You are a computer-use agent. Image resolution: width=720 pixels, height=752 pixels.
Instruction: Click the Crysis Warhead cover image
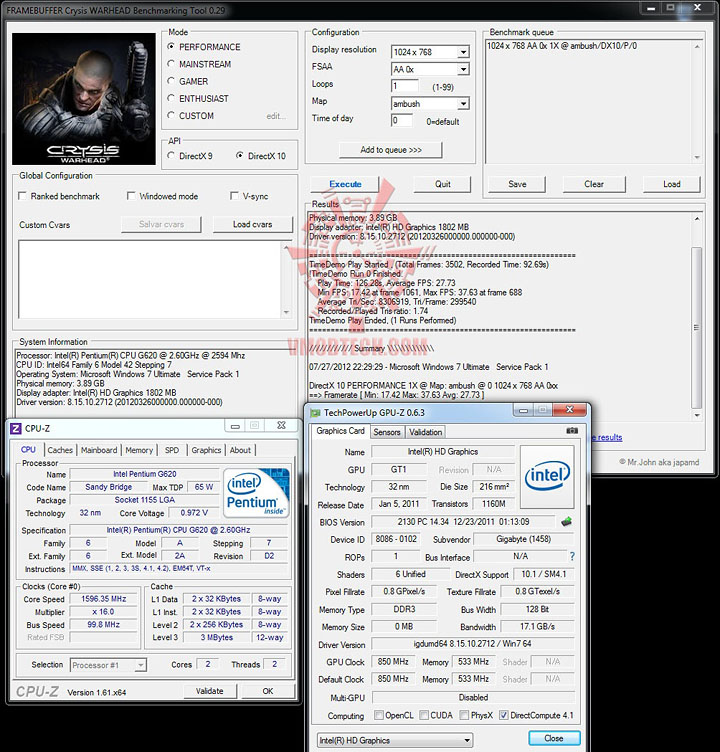click(84, 99)
